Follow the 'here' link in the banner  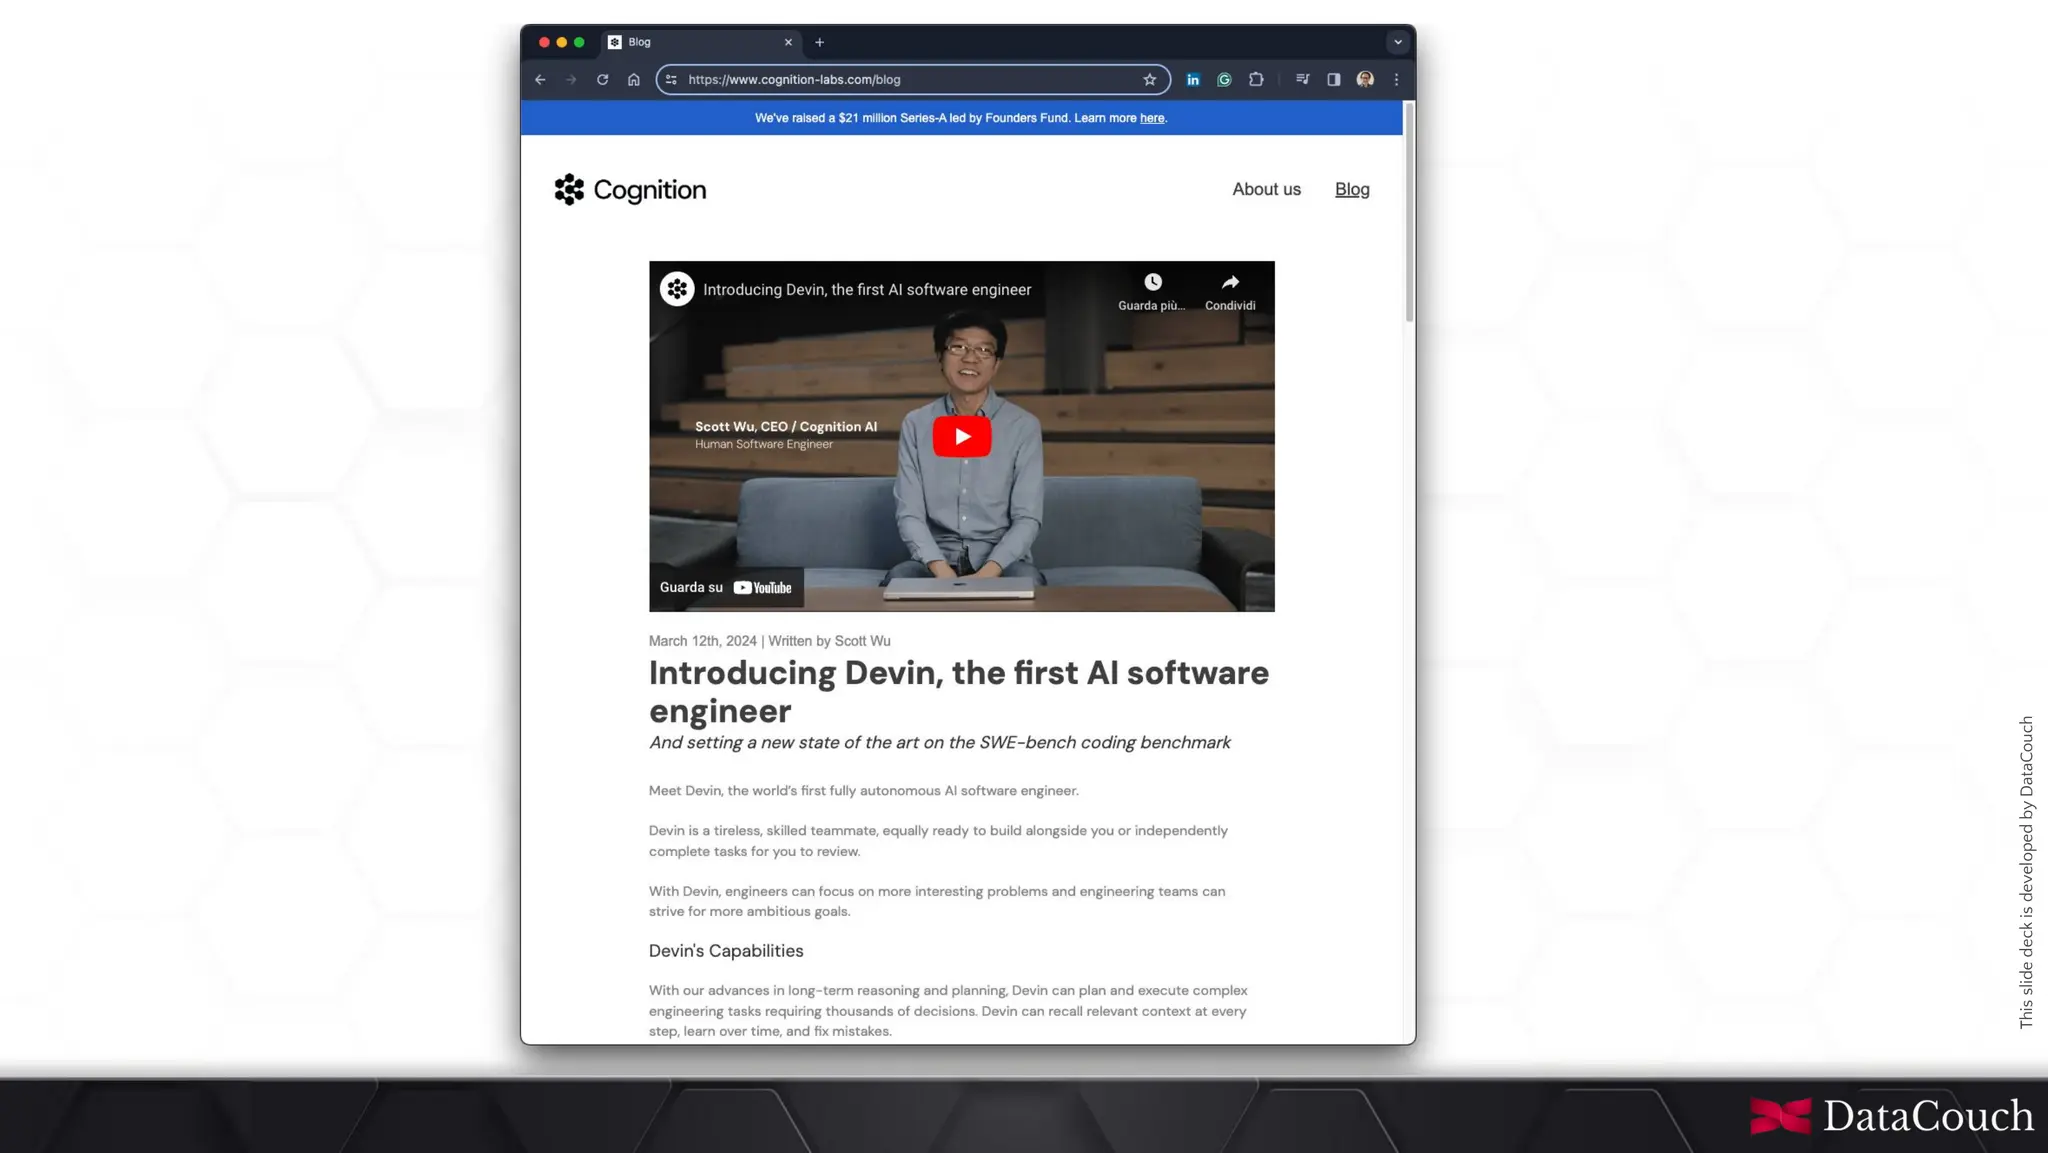[1152, 118]
